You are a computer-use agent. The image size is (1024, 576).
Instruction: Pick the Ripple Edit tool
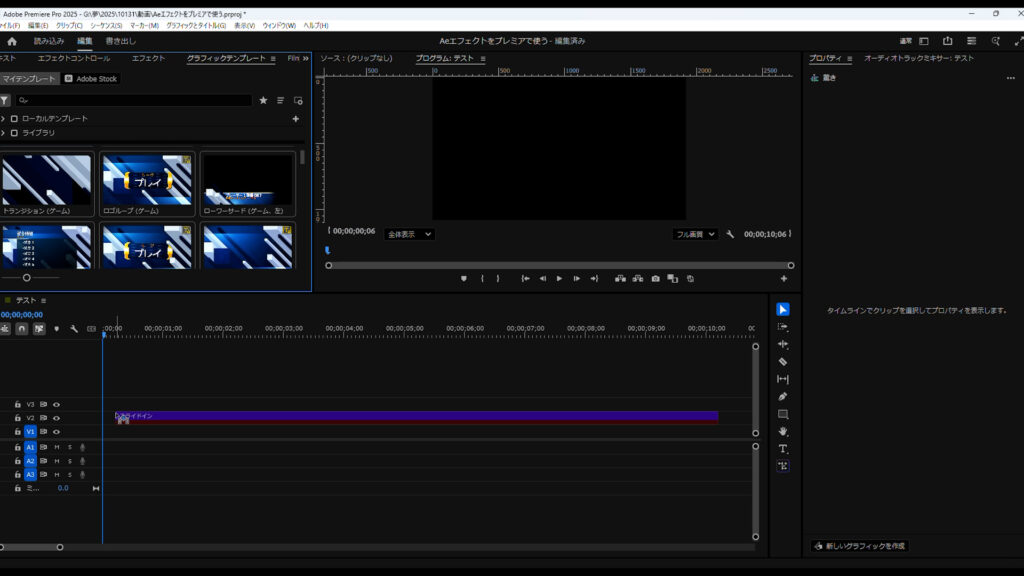click(783, 344)
